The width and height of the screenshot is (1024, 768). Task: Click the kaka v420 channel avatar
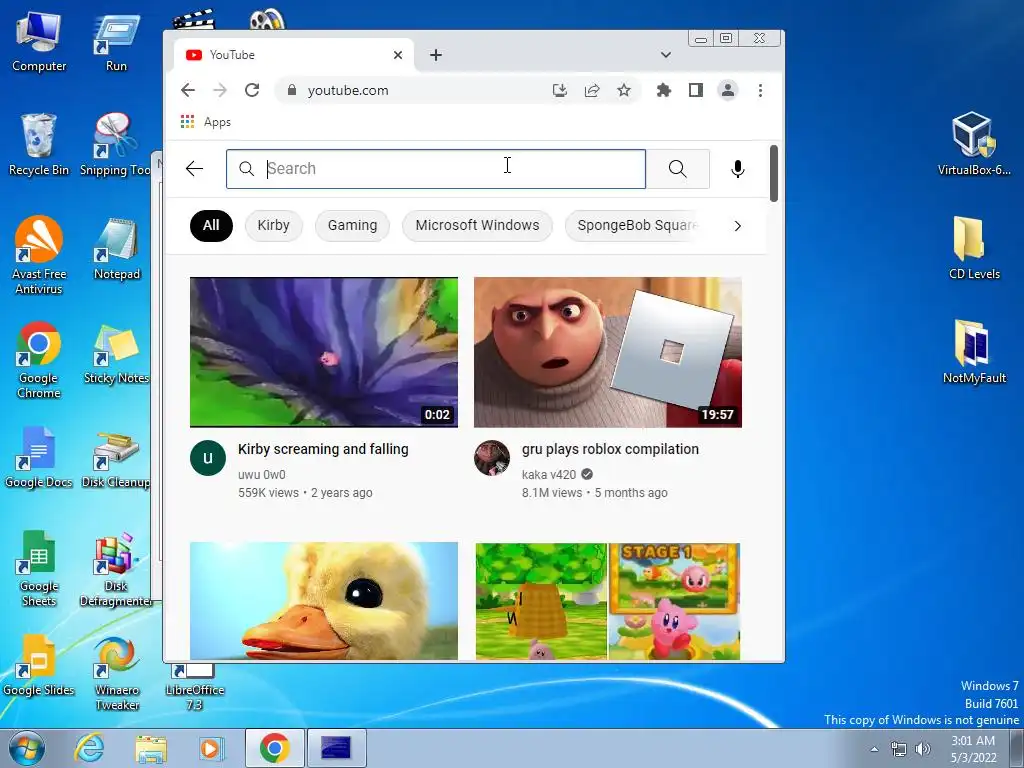[492, 458]
